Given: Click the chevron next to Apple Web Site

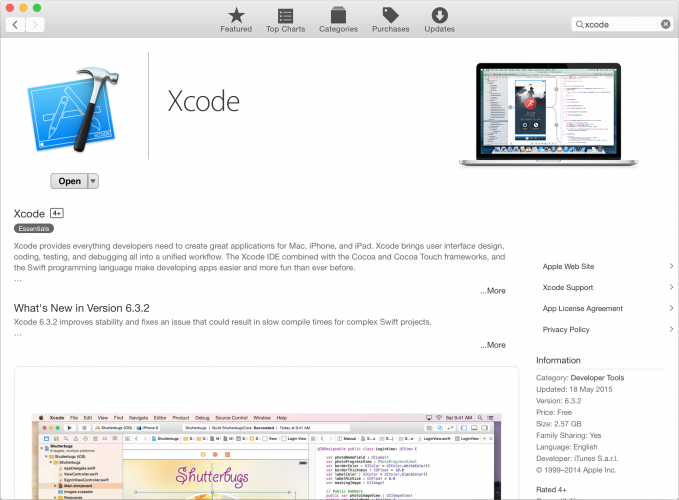Looking at the screenshot, I should point(671,266).
